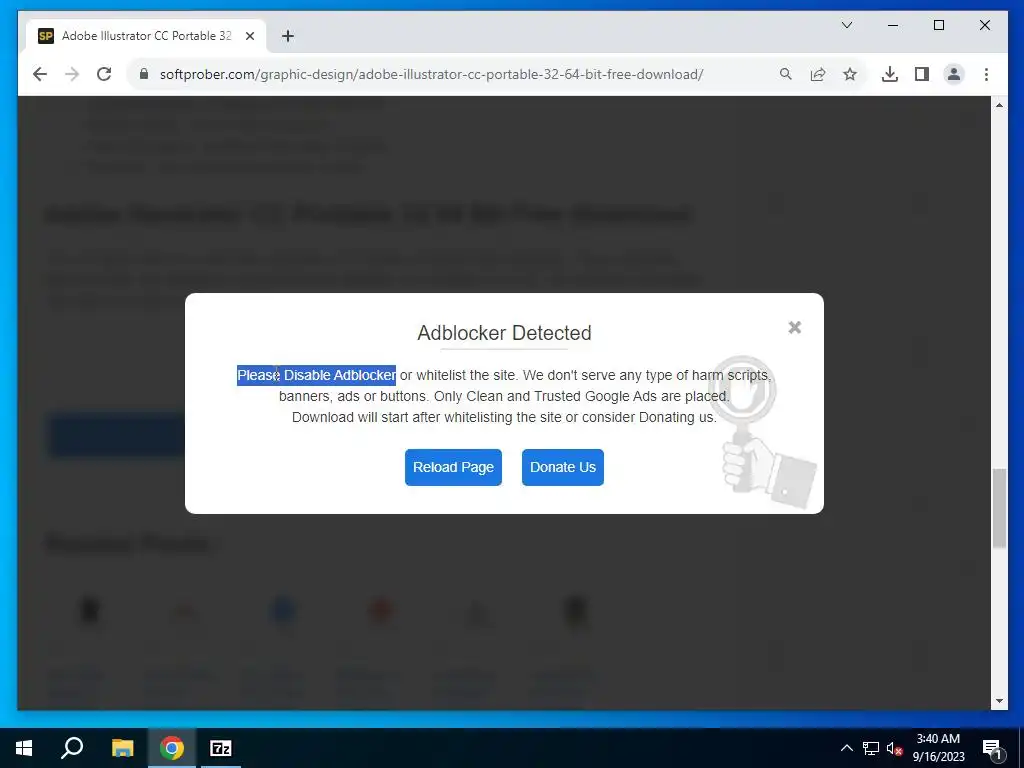1024x768 pixels.
Task: Go back to previous page
Action: (40, 74)
